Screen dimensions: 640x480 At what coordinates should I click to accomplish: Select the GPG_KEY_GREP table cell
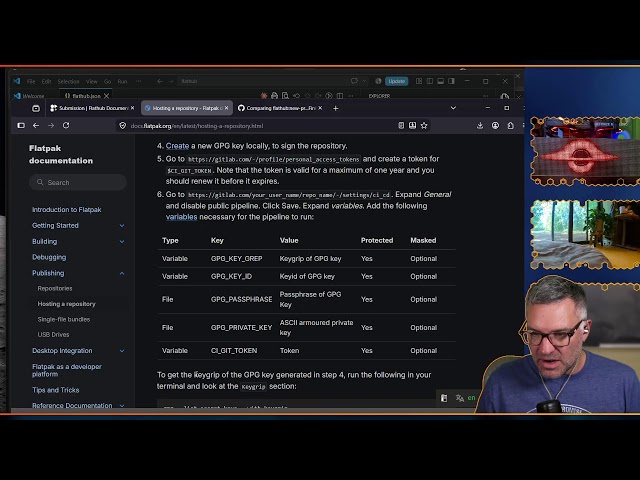tap(236, 258)
